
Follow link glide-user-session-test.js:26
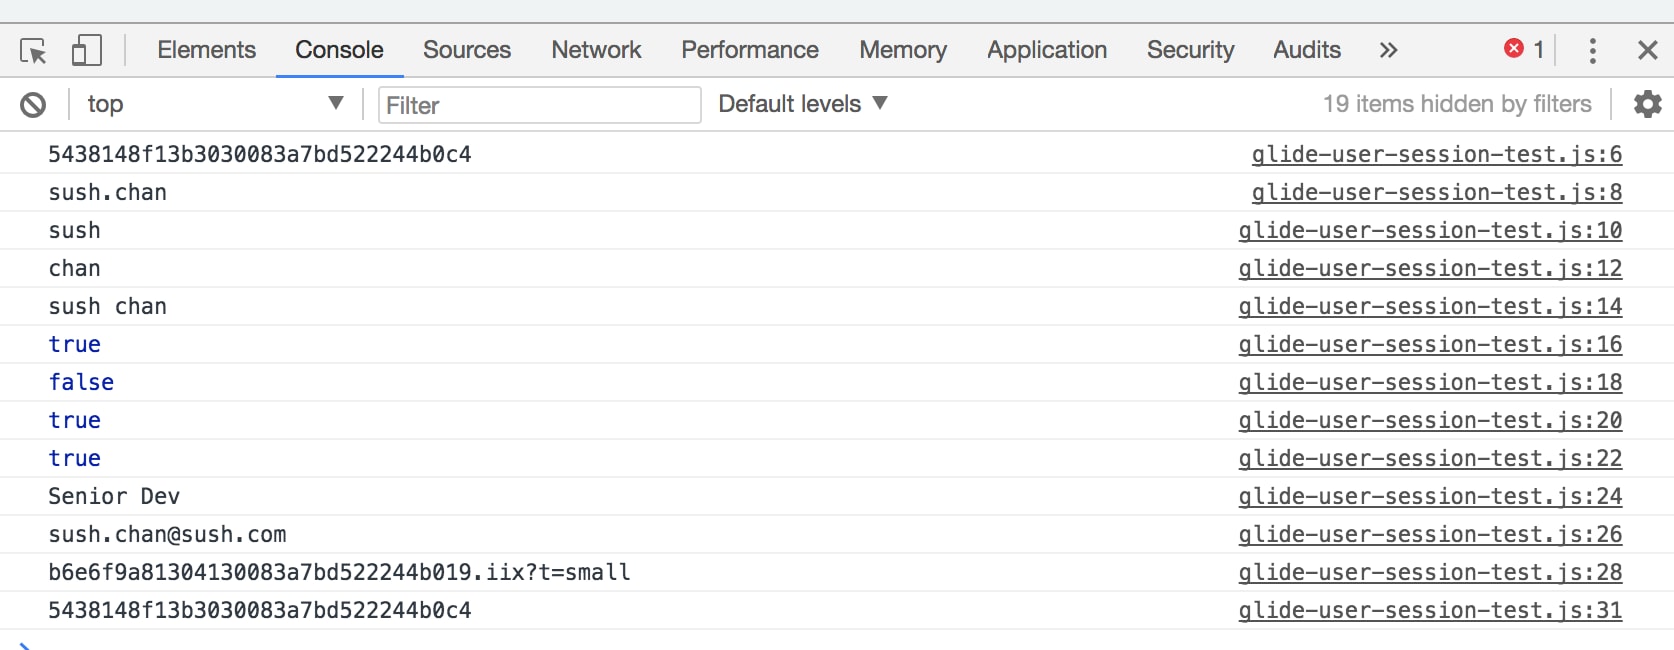click(x=1430, y=534)
